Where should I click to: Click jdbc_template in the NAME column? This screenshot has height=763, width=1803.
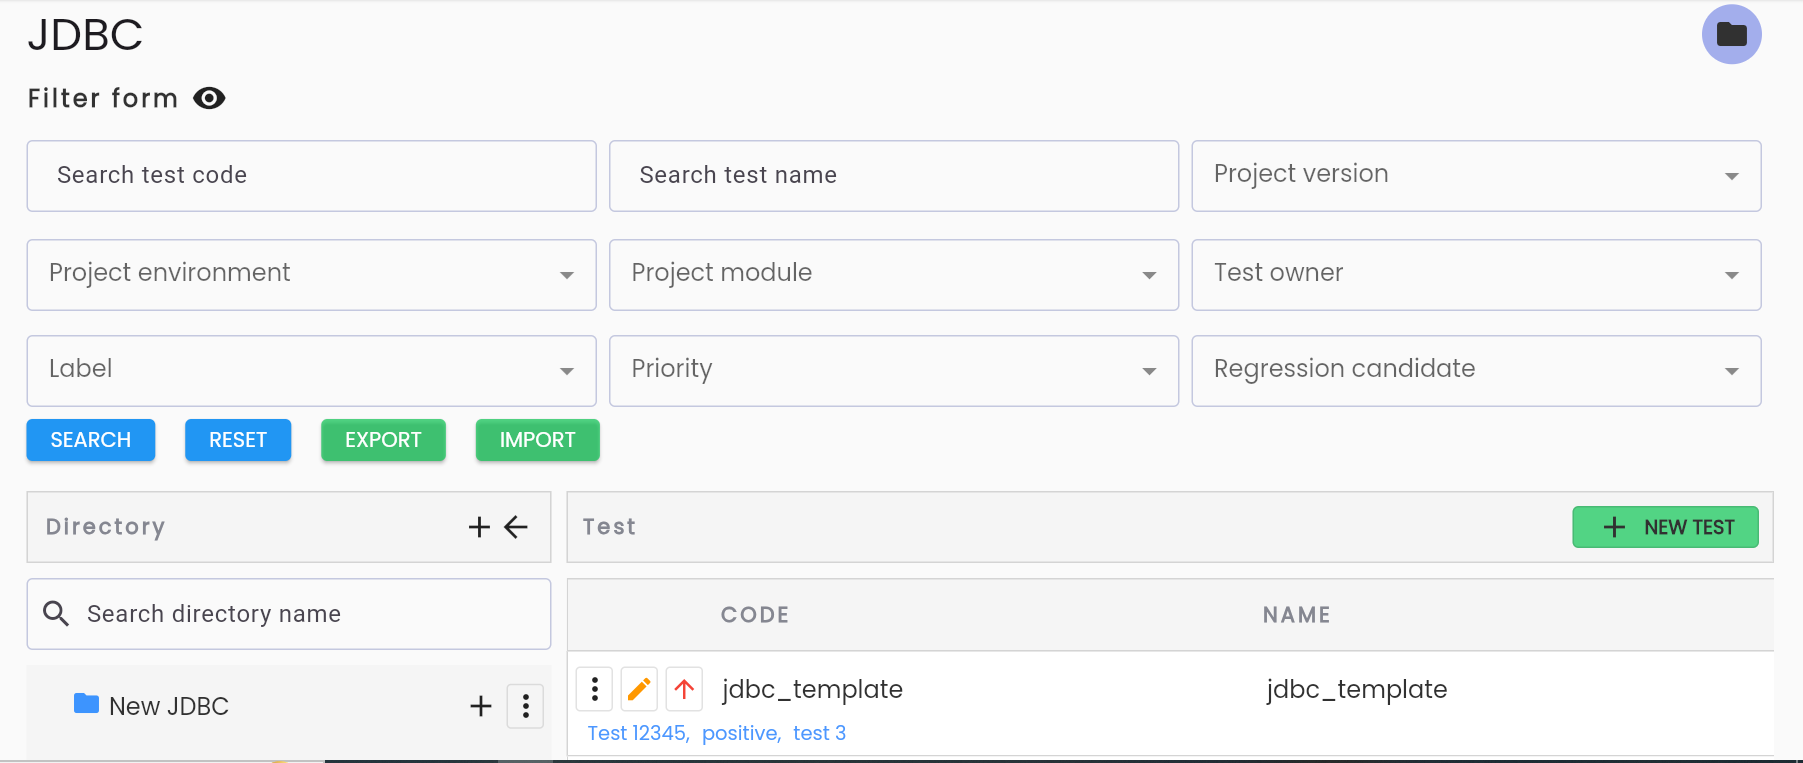[x=1356, y=689]
